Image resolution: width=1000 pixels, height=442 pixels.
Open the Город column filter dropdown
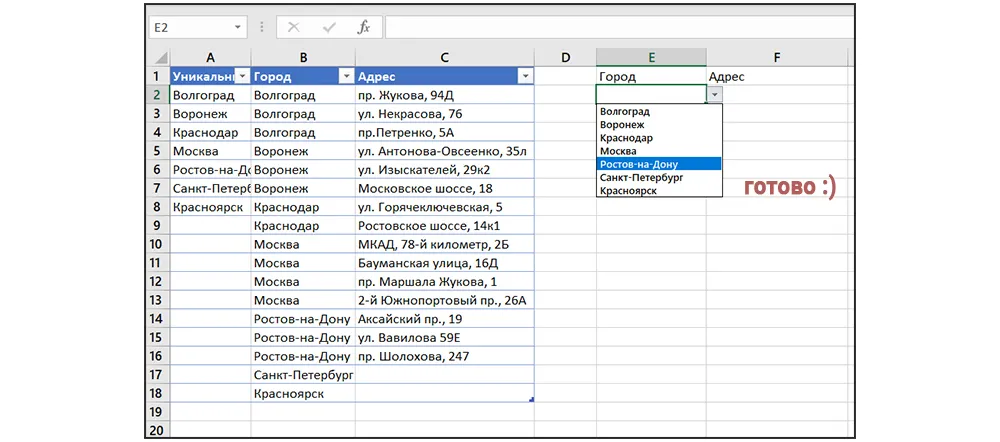tap(346, 76)
